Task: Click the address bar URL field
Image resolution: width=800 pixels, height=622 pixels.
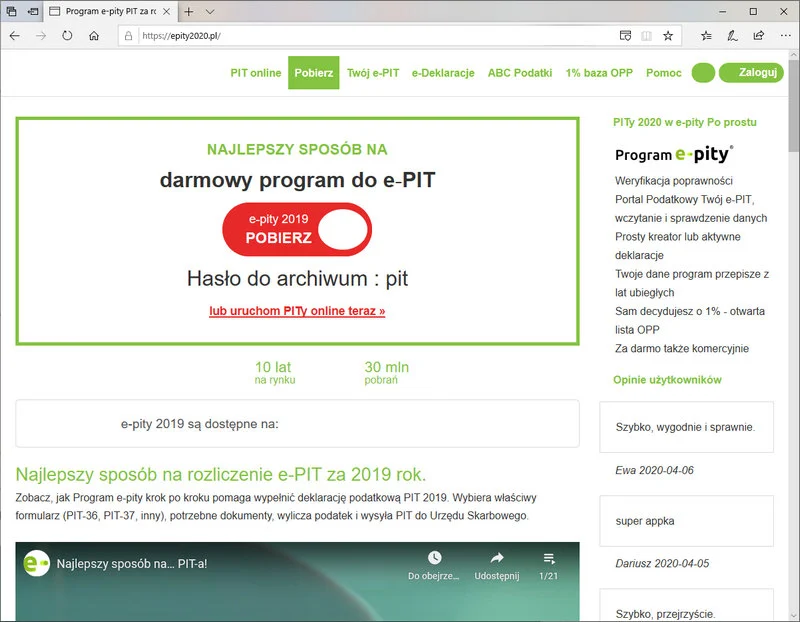Action: click(x=370, y=35)
